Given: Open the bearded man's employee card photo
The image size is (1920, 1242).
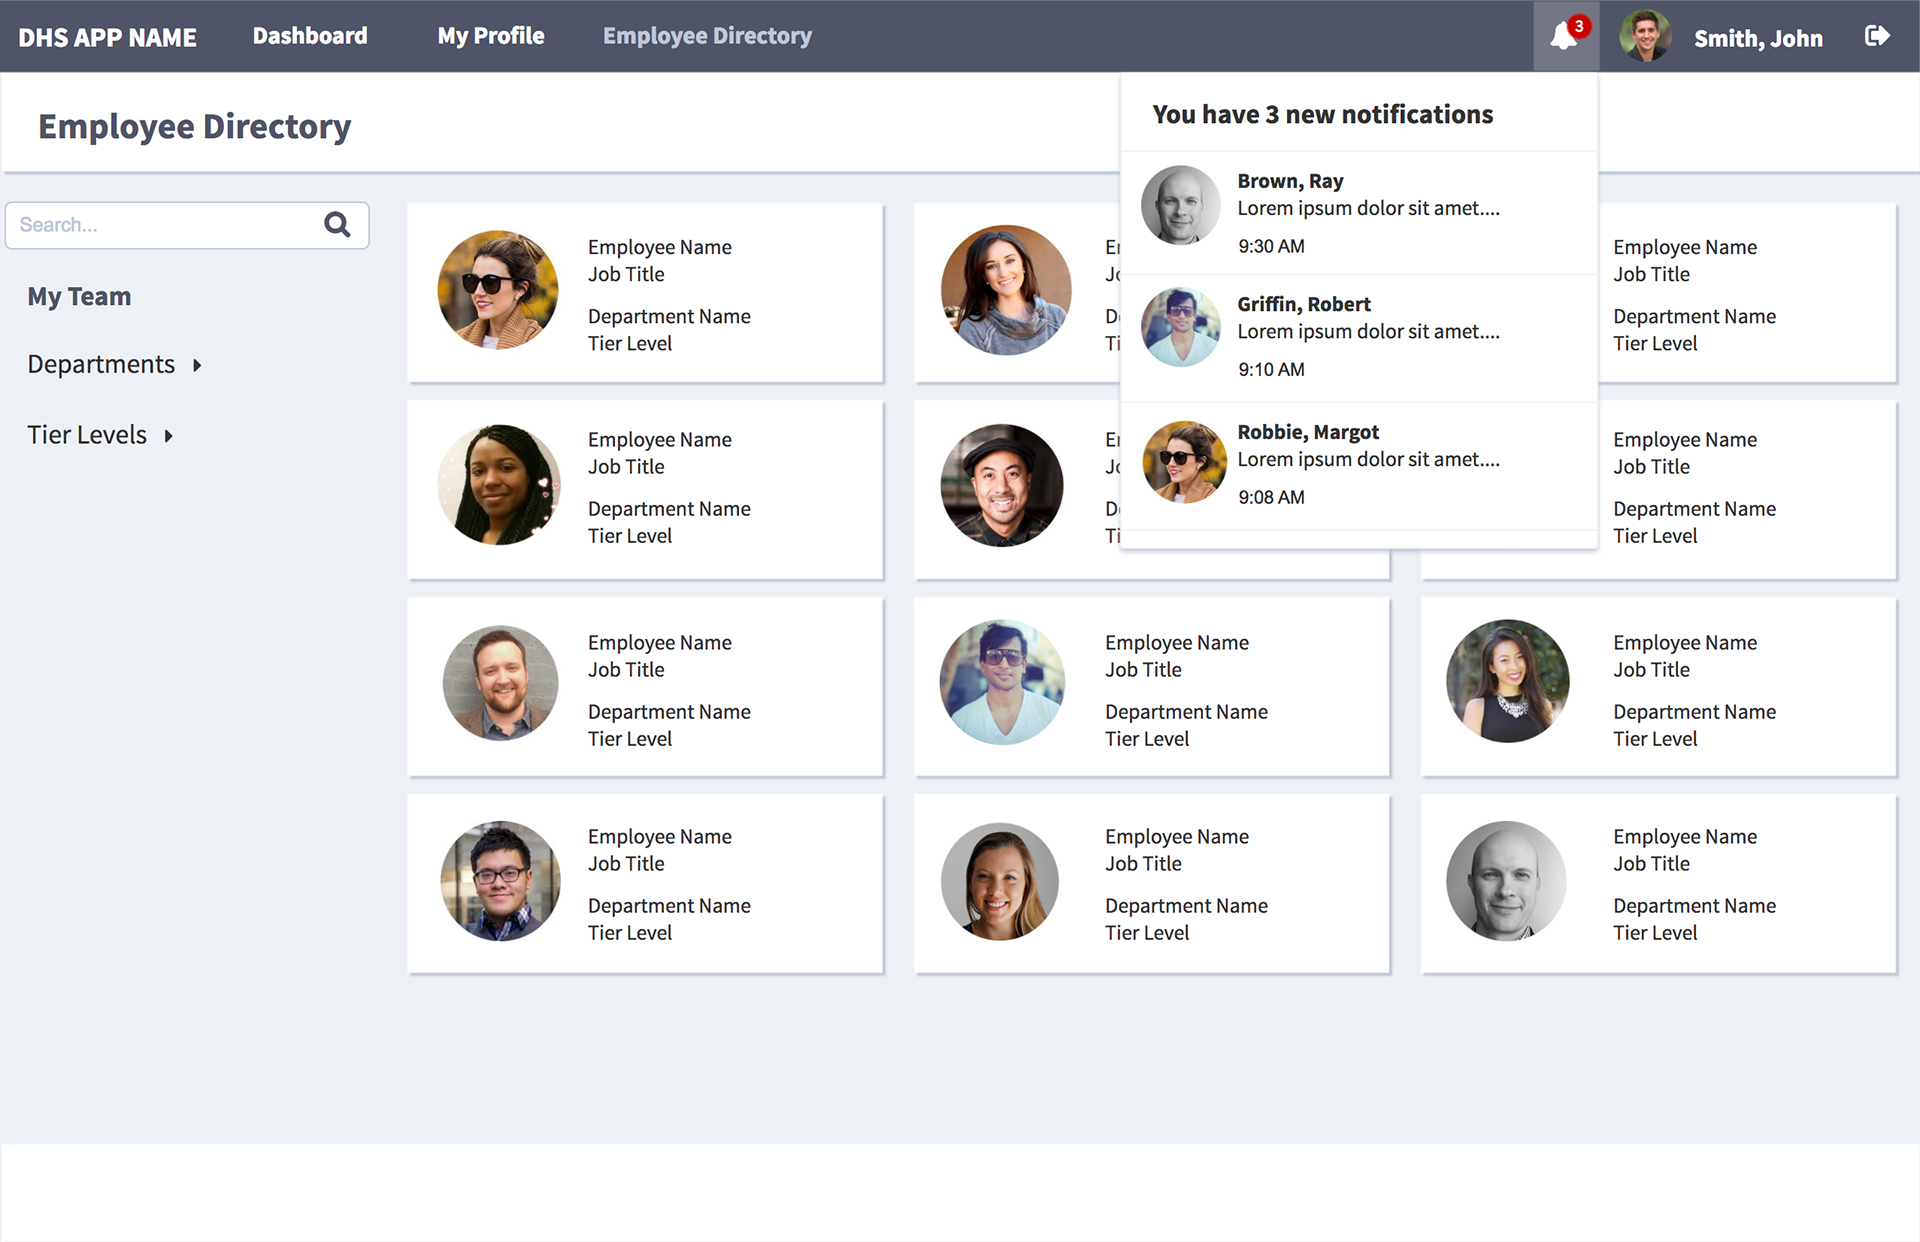Looking at the screenshot, I should 500,684.
